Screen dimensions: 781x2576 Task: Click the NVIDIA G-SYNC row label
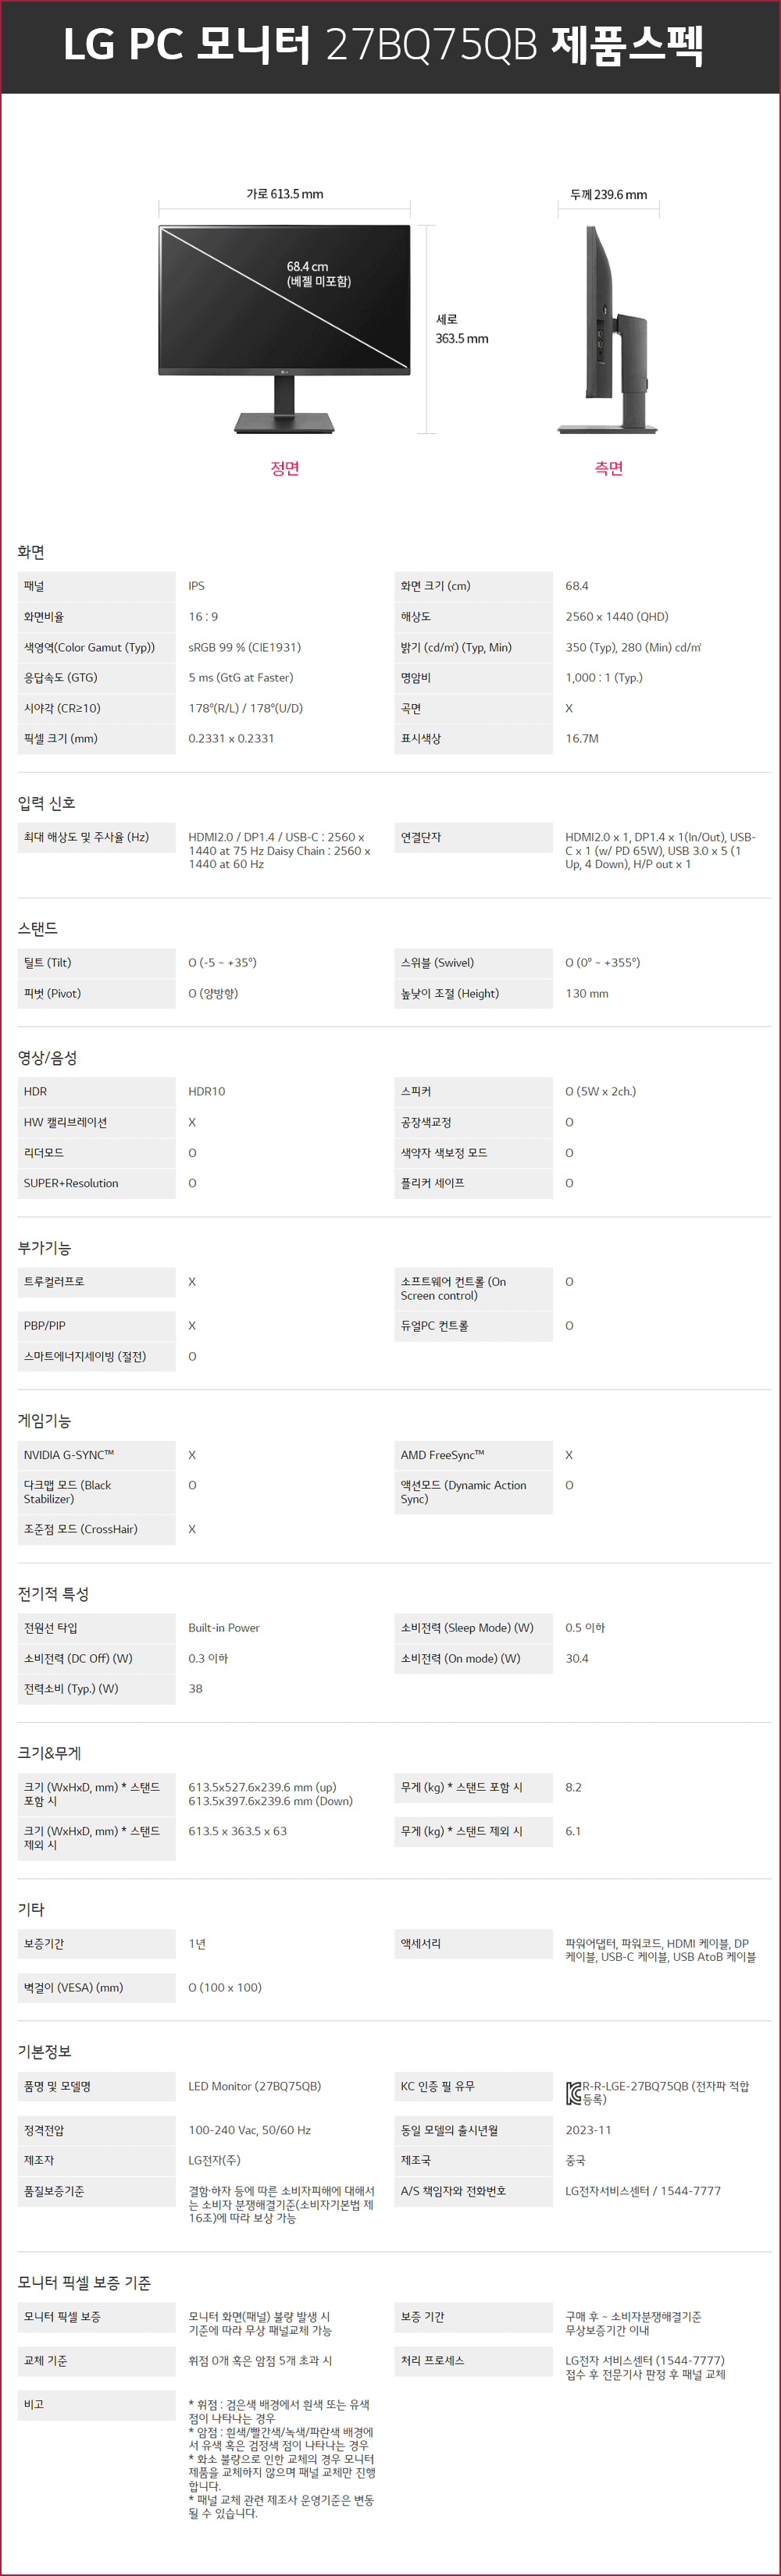96,1455
